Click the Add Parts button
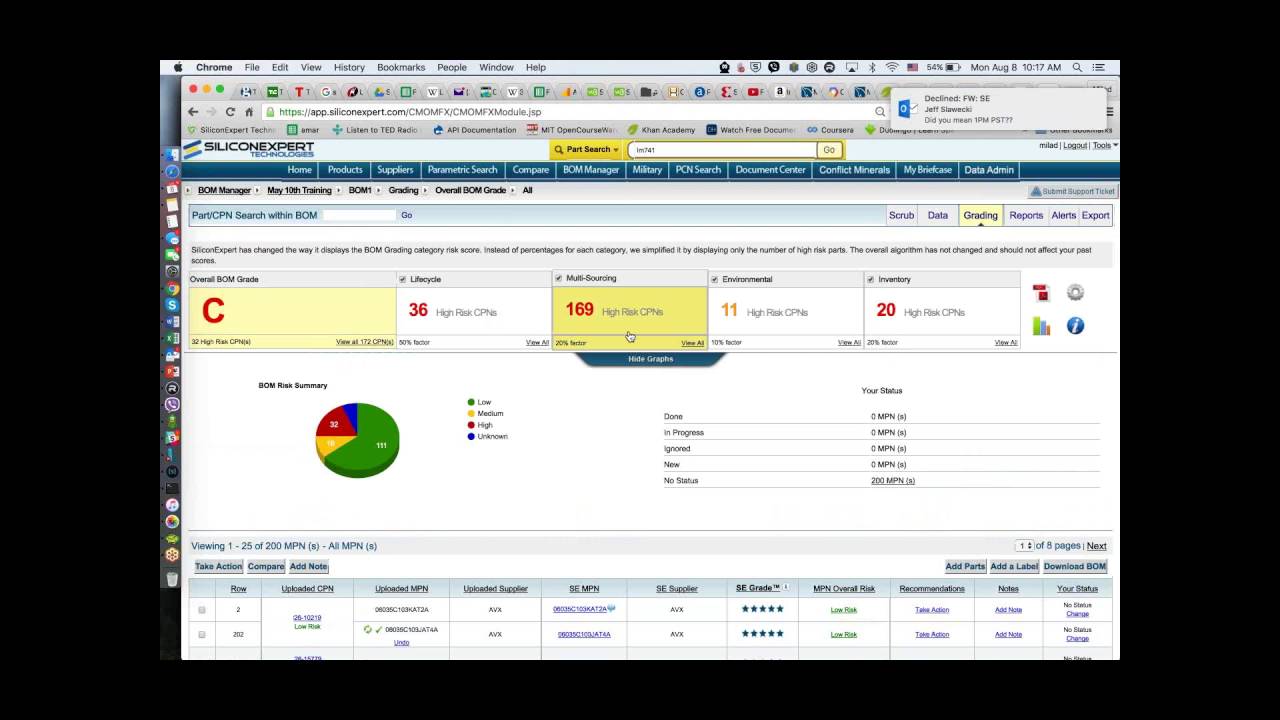The image size is (1280, 720). pyautogui.click(x=966, y=566)
